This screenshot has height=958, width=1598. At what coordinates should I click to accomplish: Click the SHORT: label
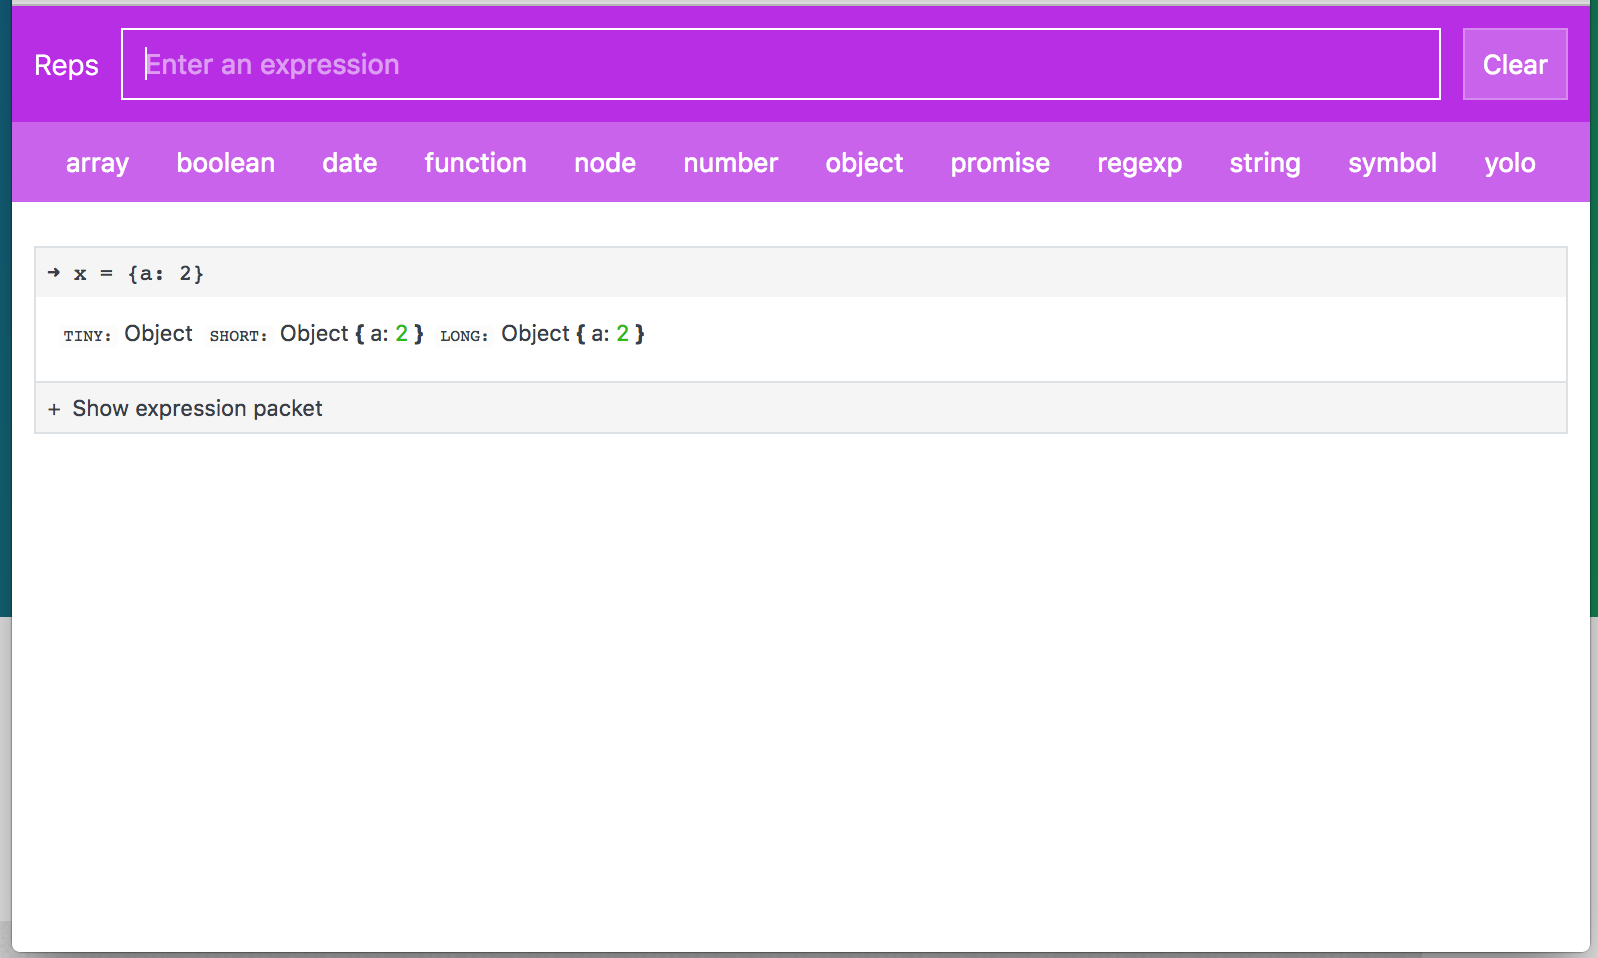coord(238,336)
